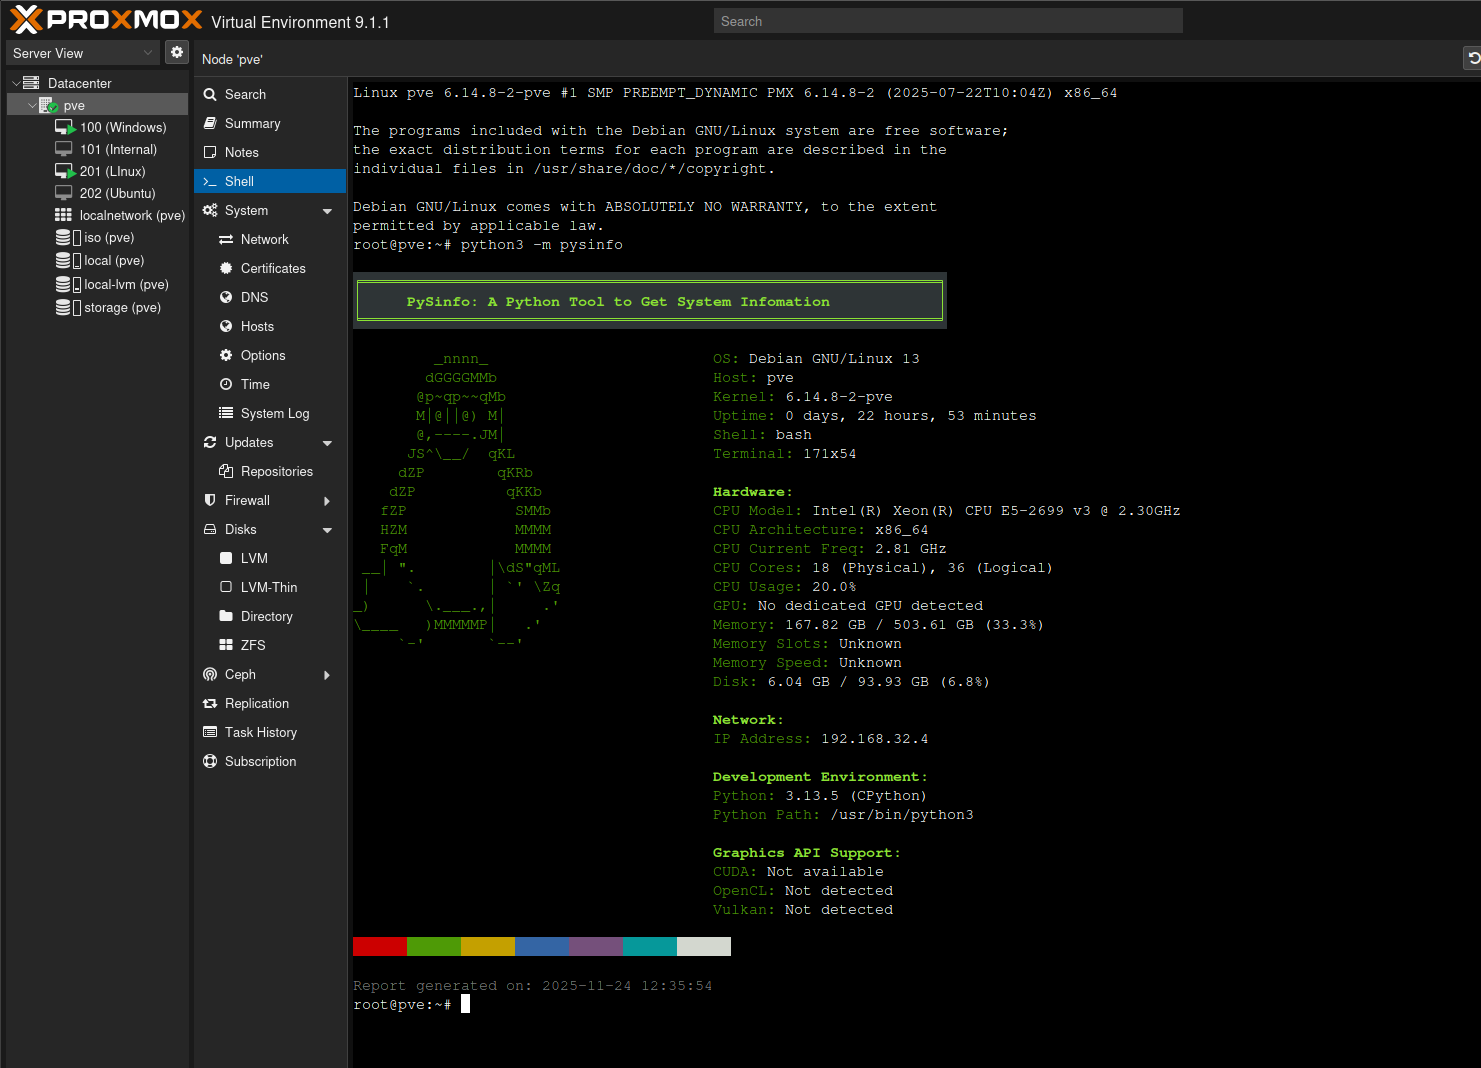Click the book icon beside Summary

(210, 123)
